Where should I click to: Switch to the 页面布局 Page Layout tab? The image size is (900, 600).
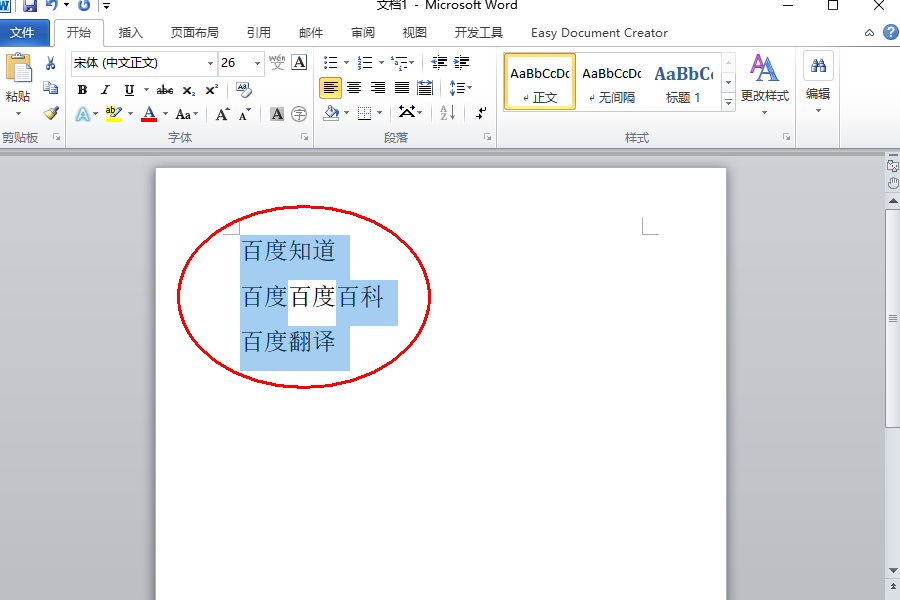point(195,33)
